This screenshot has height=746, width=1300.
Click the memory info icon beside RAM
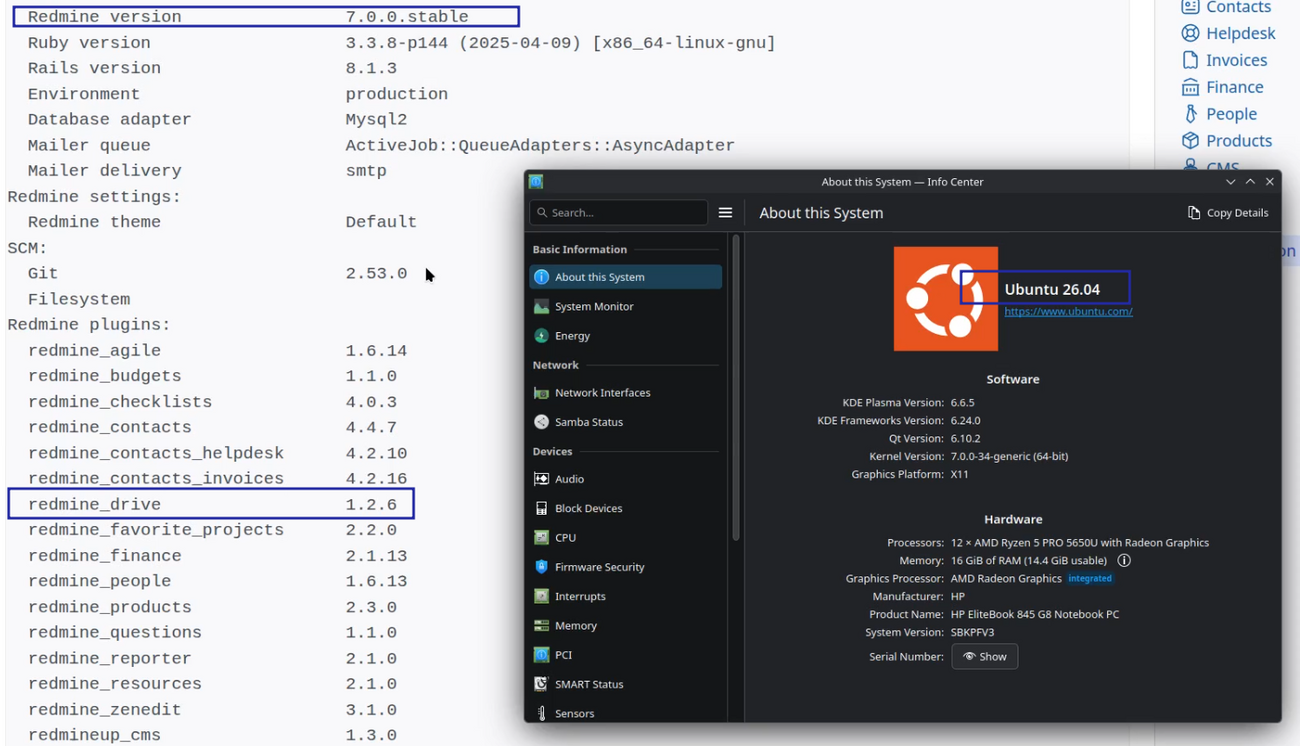[x=1124, y=561]
